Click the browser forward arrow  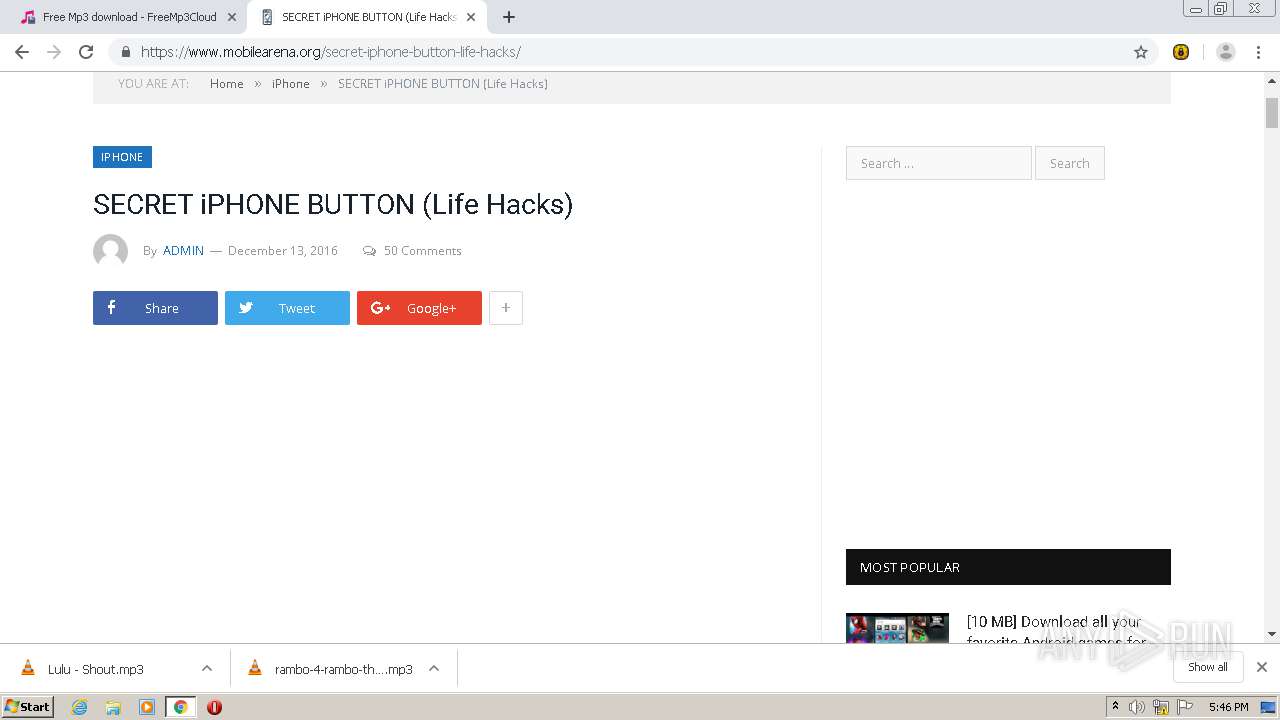click(x=54, y=52)
